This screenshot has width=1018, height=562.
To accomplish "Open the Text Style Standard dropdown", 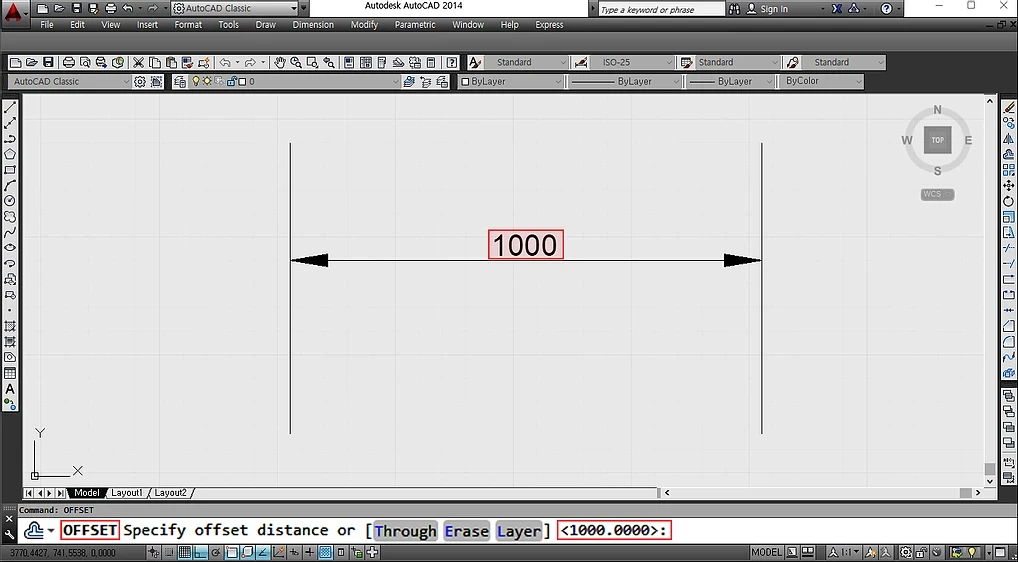I will pos(527,62).
